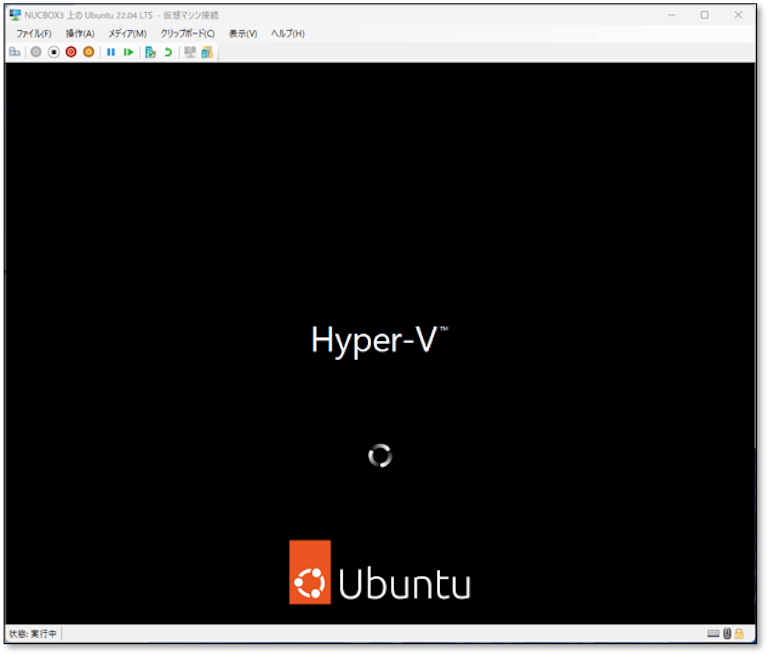Close the virtual machine connection window
This screenshot has width=768, height=655.
click(738, 15)
